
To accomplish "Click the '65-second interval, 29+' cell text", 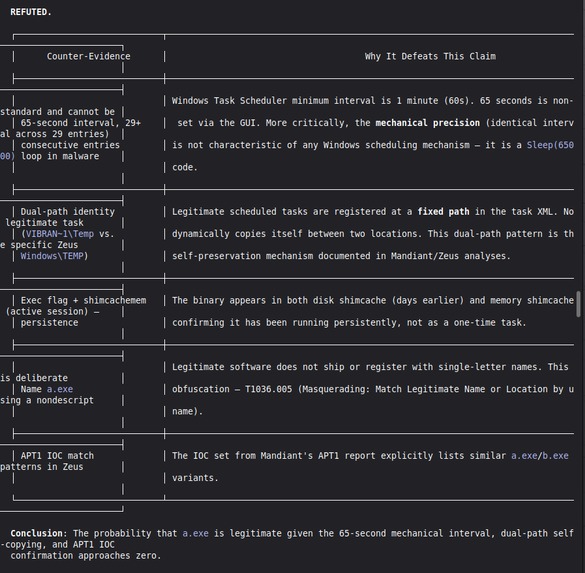I will [81, 123].
